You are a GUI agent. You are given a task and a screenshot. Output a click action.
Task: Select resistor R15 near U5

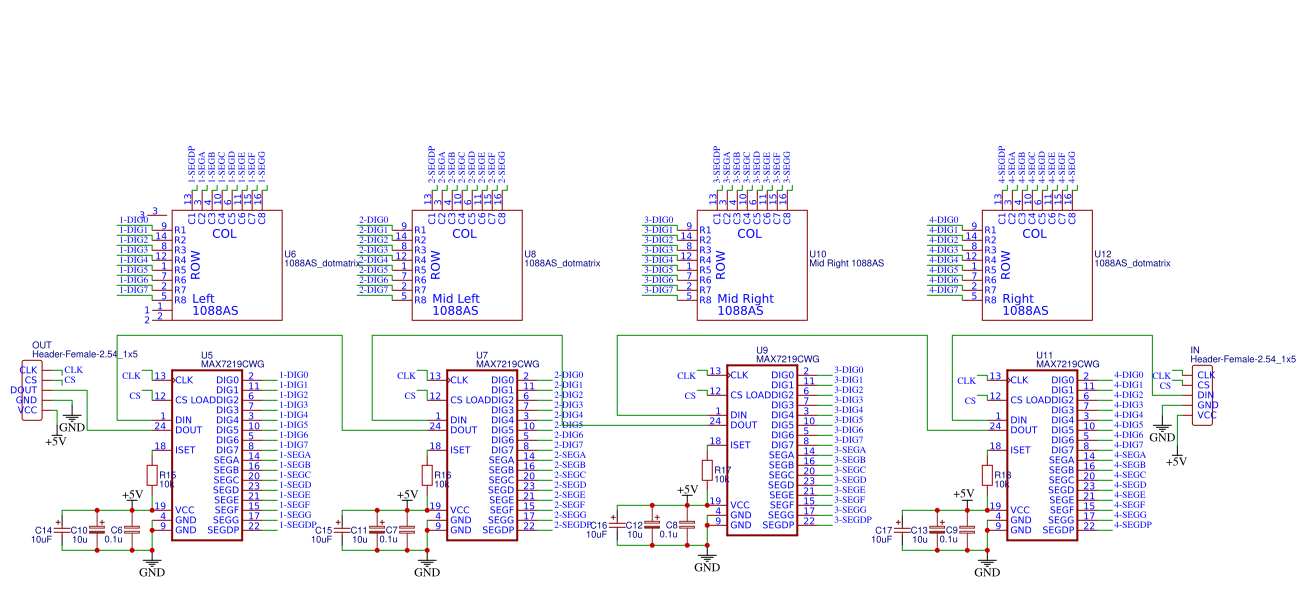[x=152, y=475]
